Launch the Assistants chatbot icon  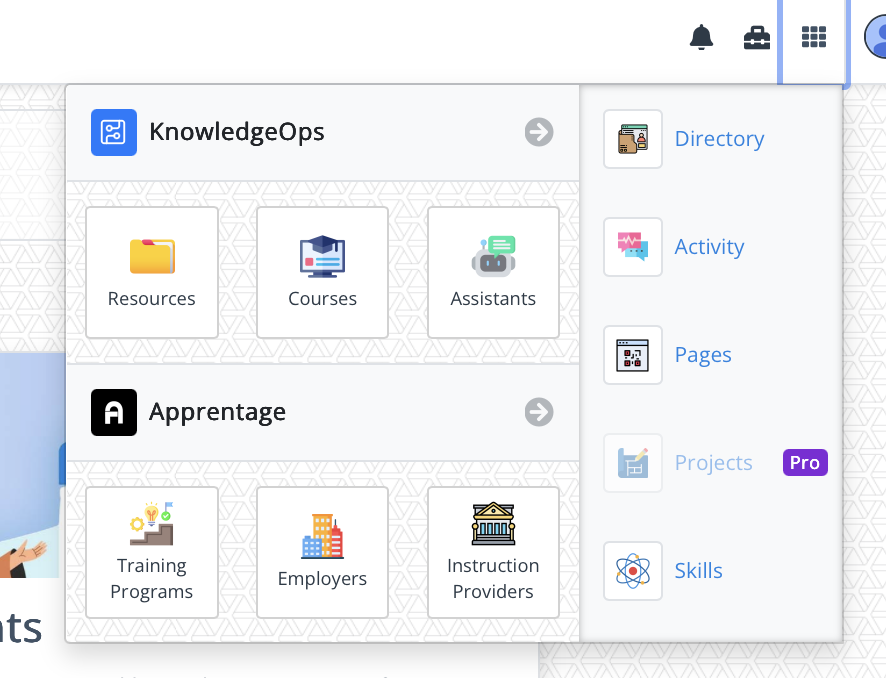(x=493, y=256)
